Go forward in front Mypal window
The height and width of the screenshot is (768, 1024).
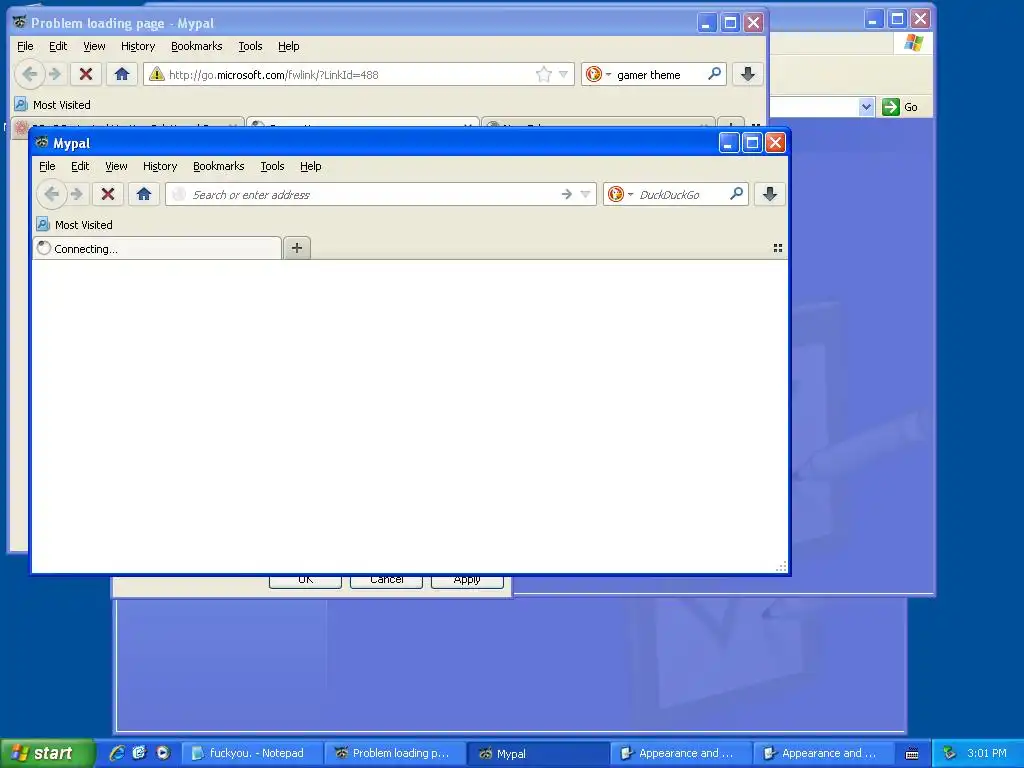(77, 194)
